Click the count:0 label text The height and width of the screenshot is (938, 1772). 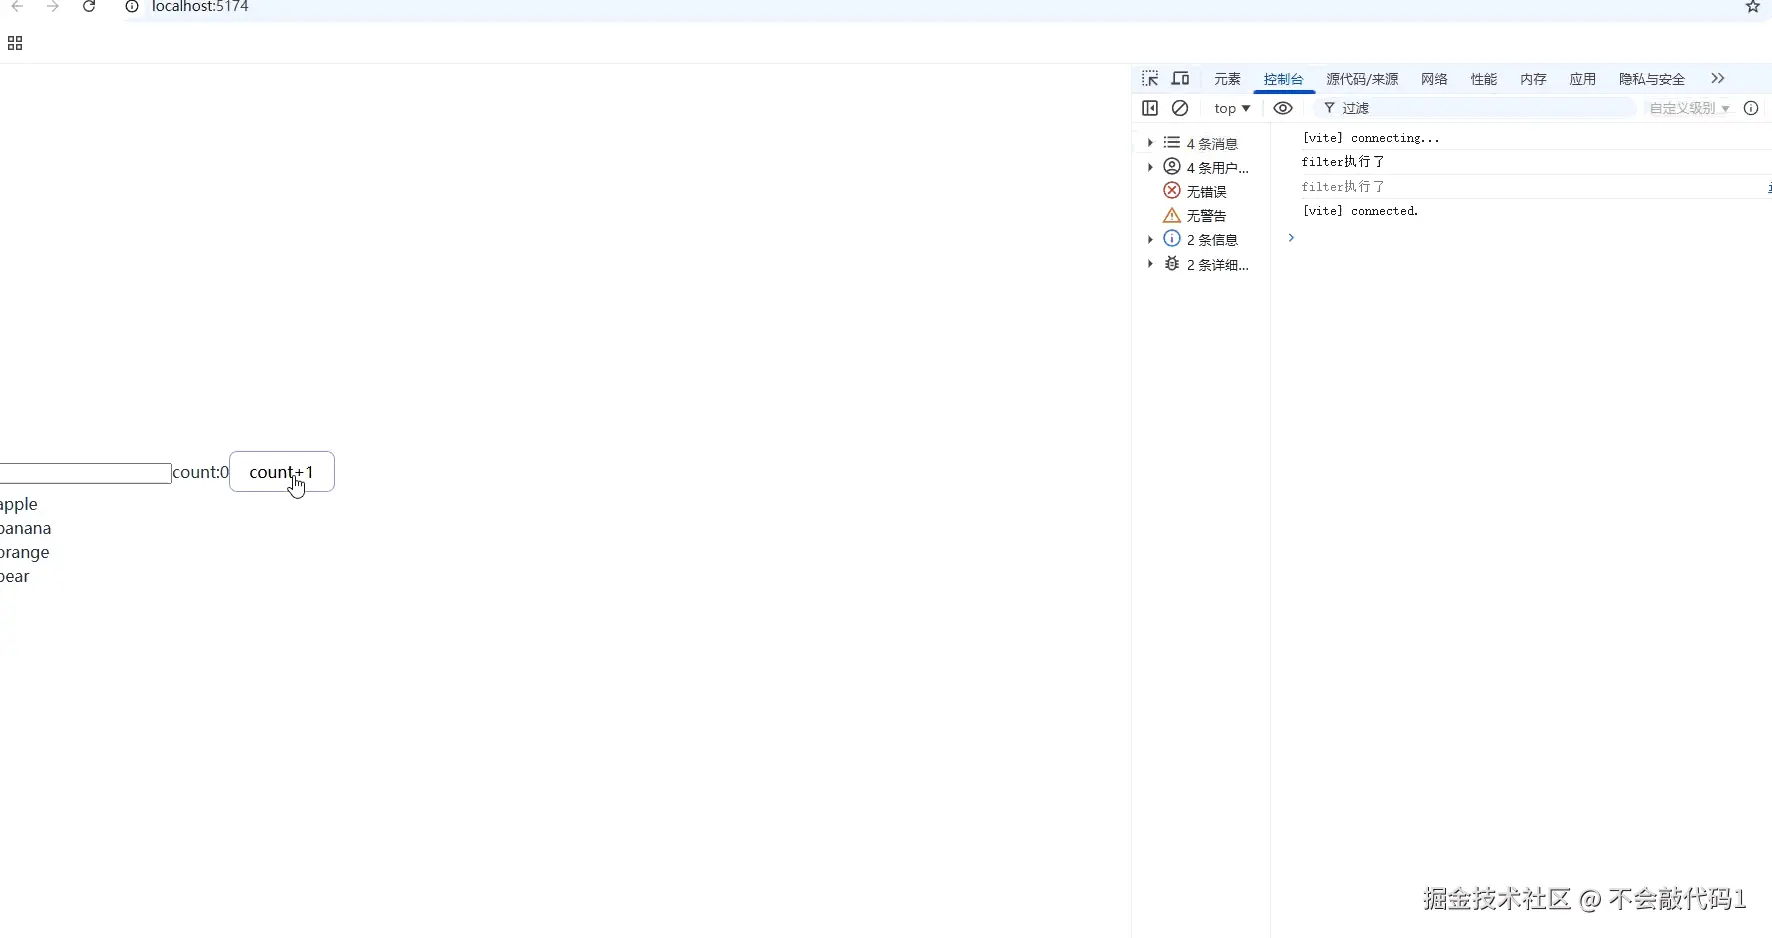tap(200, 472)
